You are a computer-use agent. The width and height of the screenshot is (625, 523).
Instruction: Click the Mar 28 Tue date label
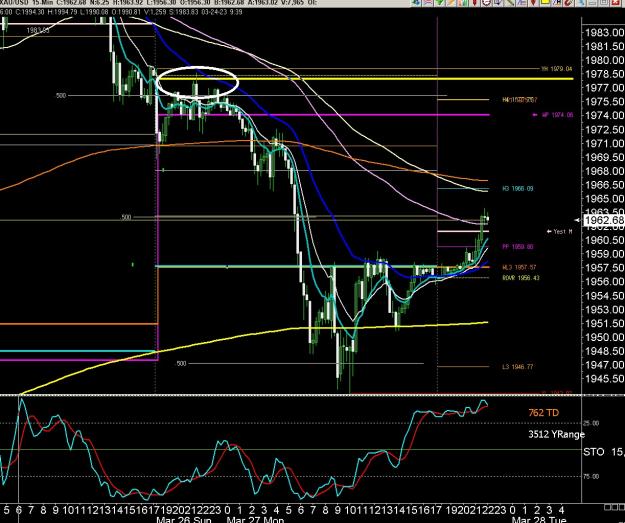pos(539,519)
